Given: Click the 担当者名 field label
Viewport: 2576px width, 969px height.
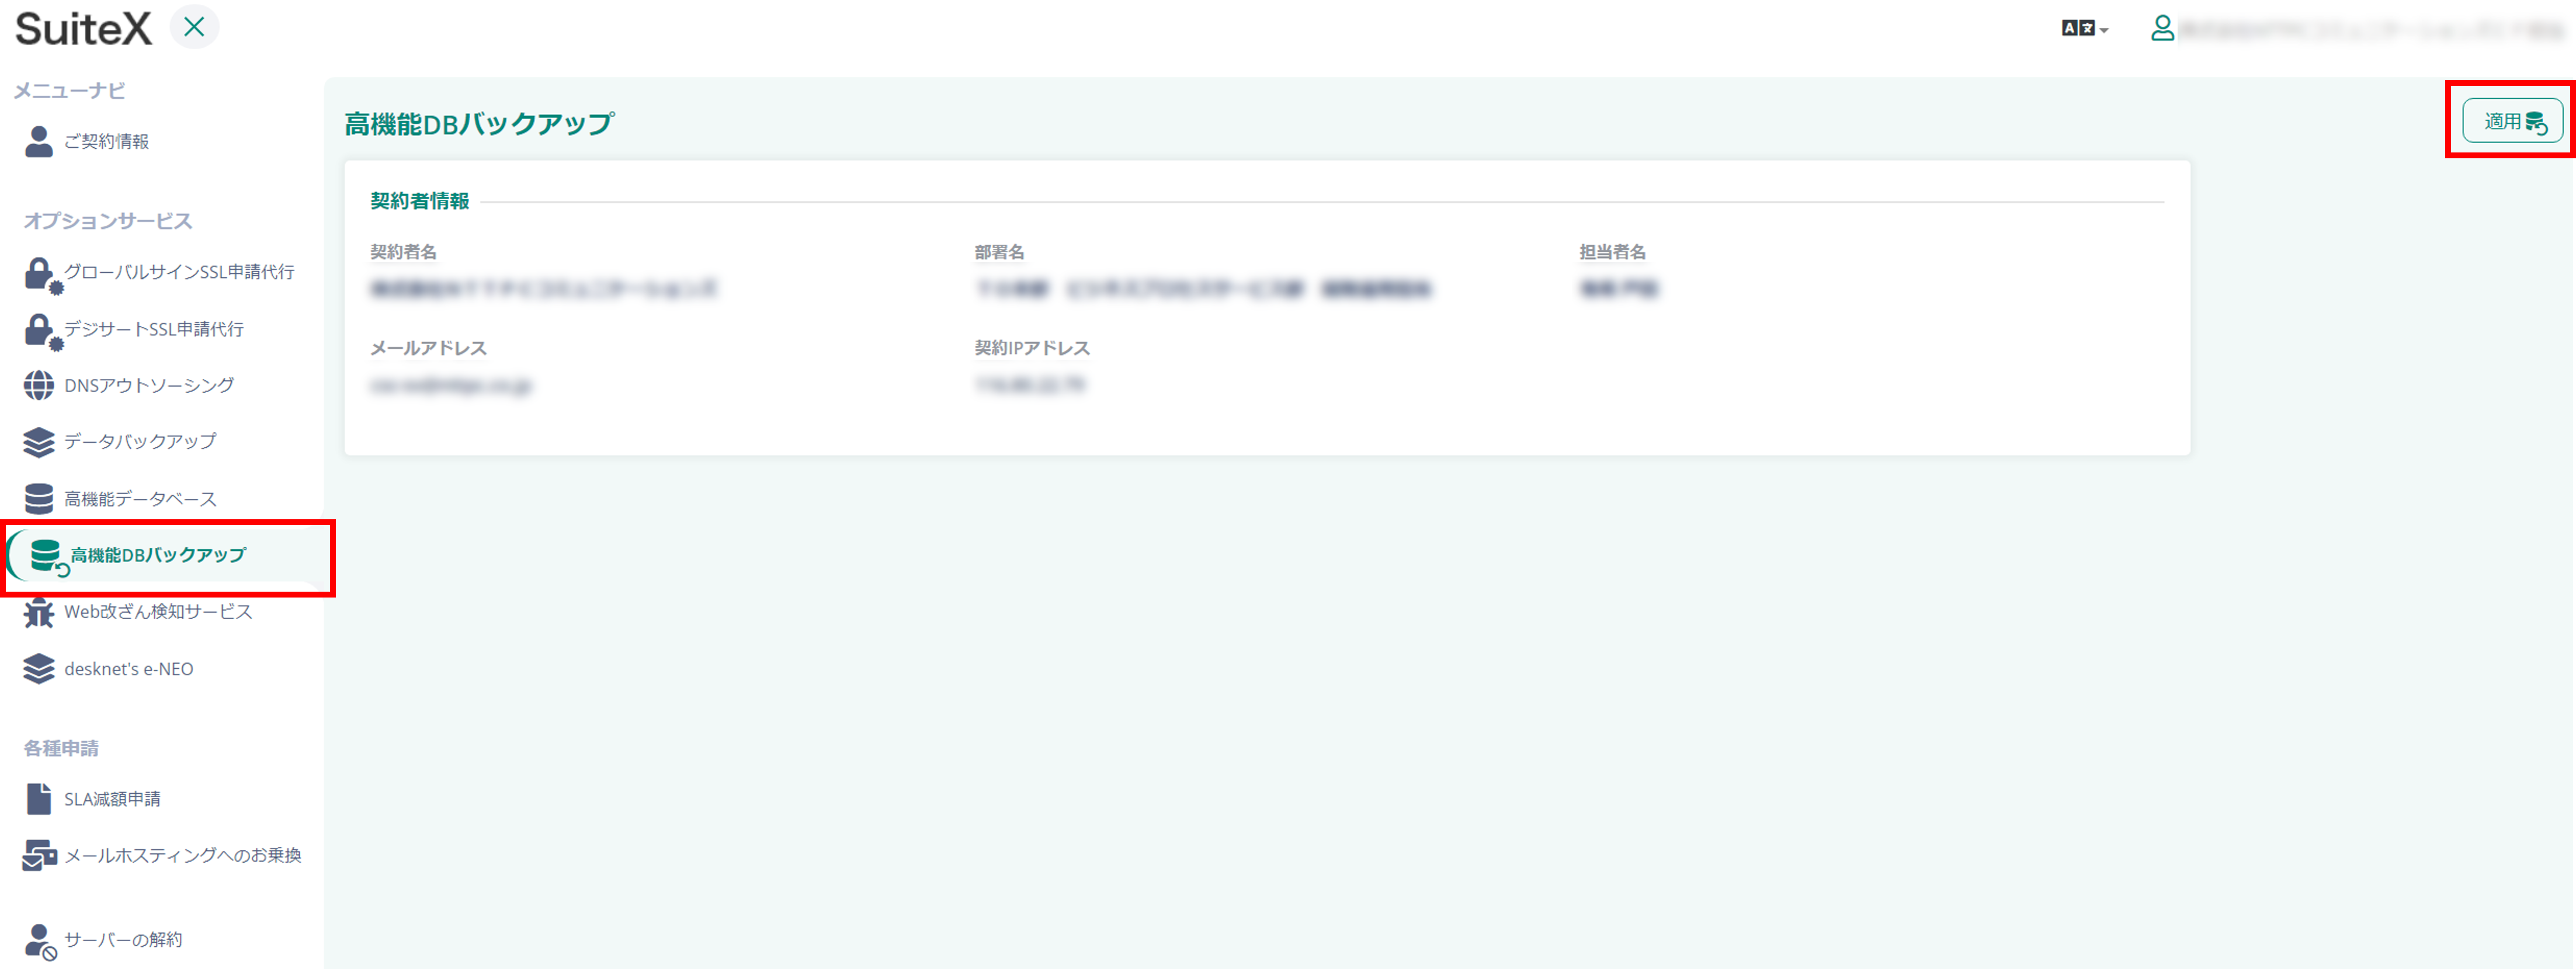Looking at the screenshot, I should tap(1612, 252).
